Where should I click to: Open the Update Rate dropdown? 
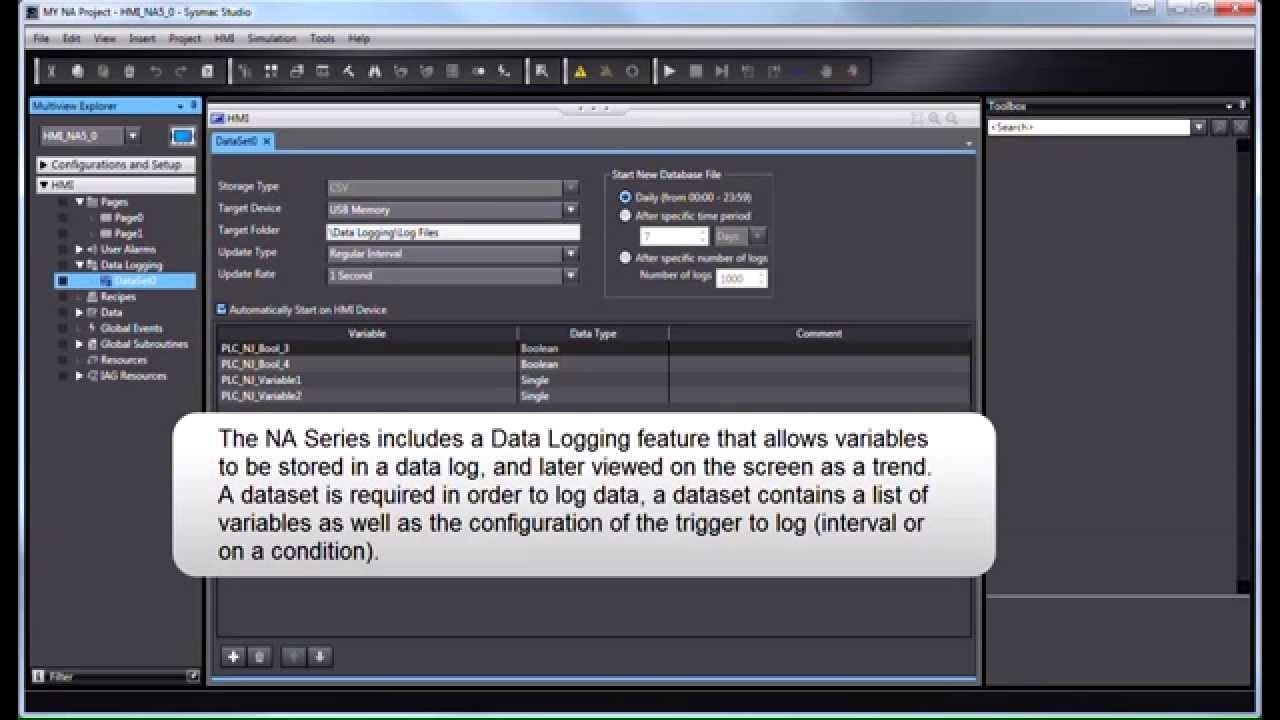pyautogui.click(x=571, y=276)
